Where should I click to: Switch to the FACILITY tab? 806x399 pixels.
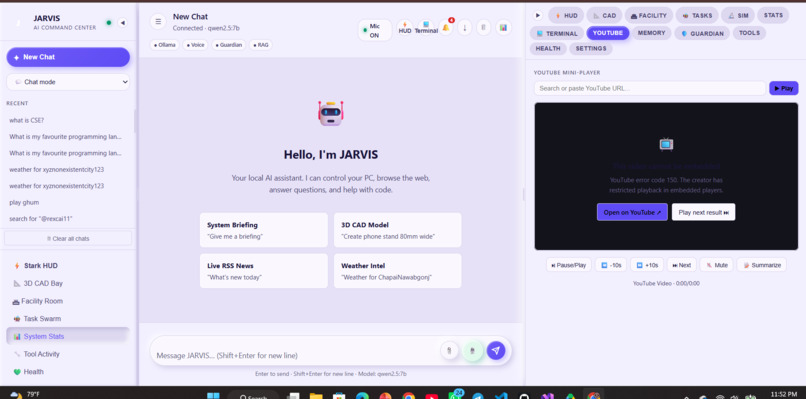649,15
